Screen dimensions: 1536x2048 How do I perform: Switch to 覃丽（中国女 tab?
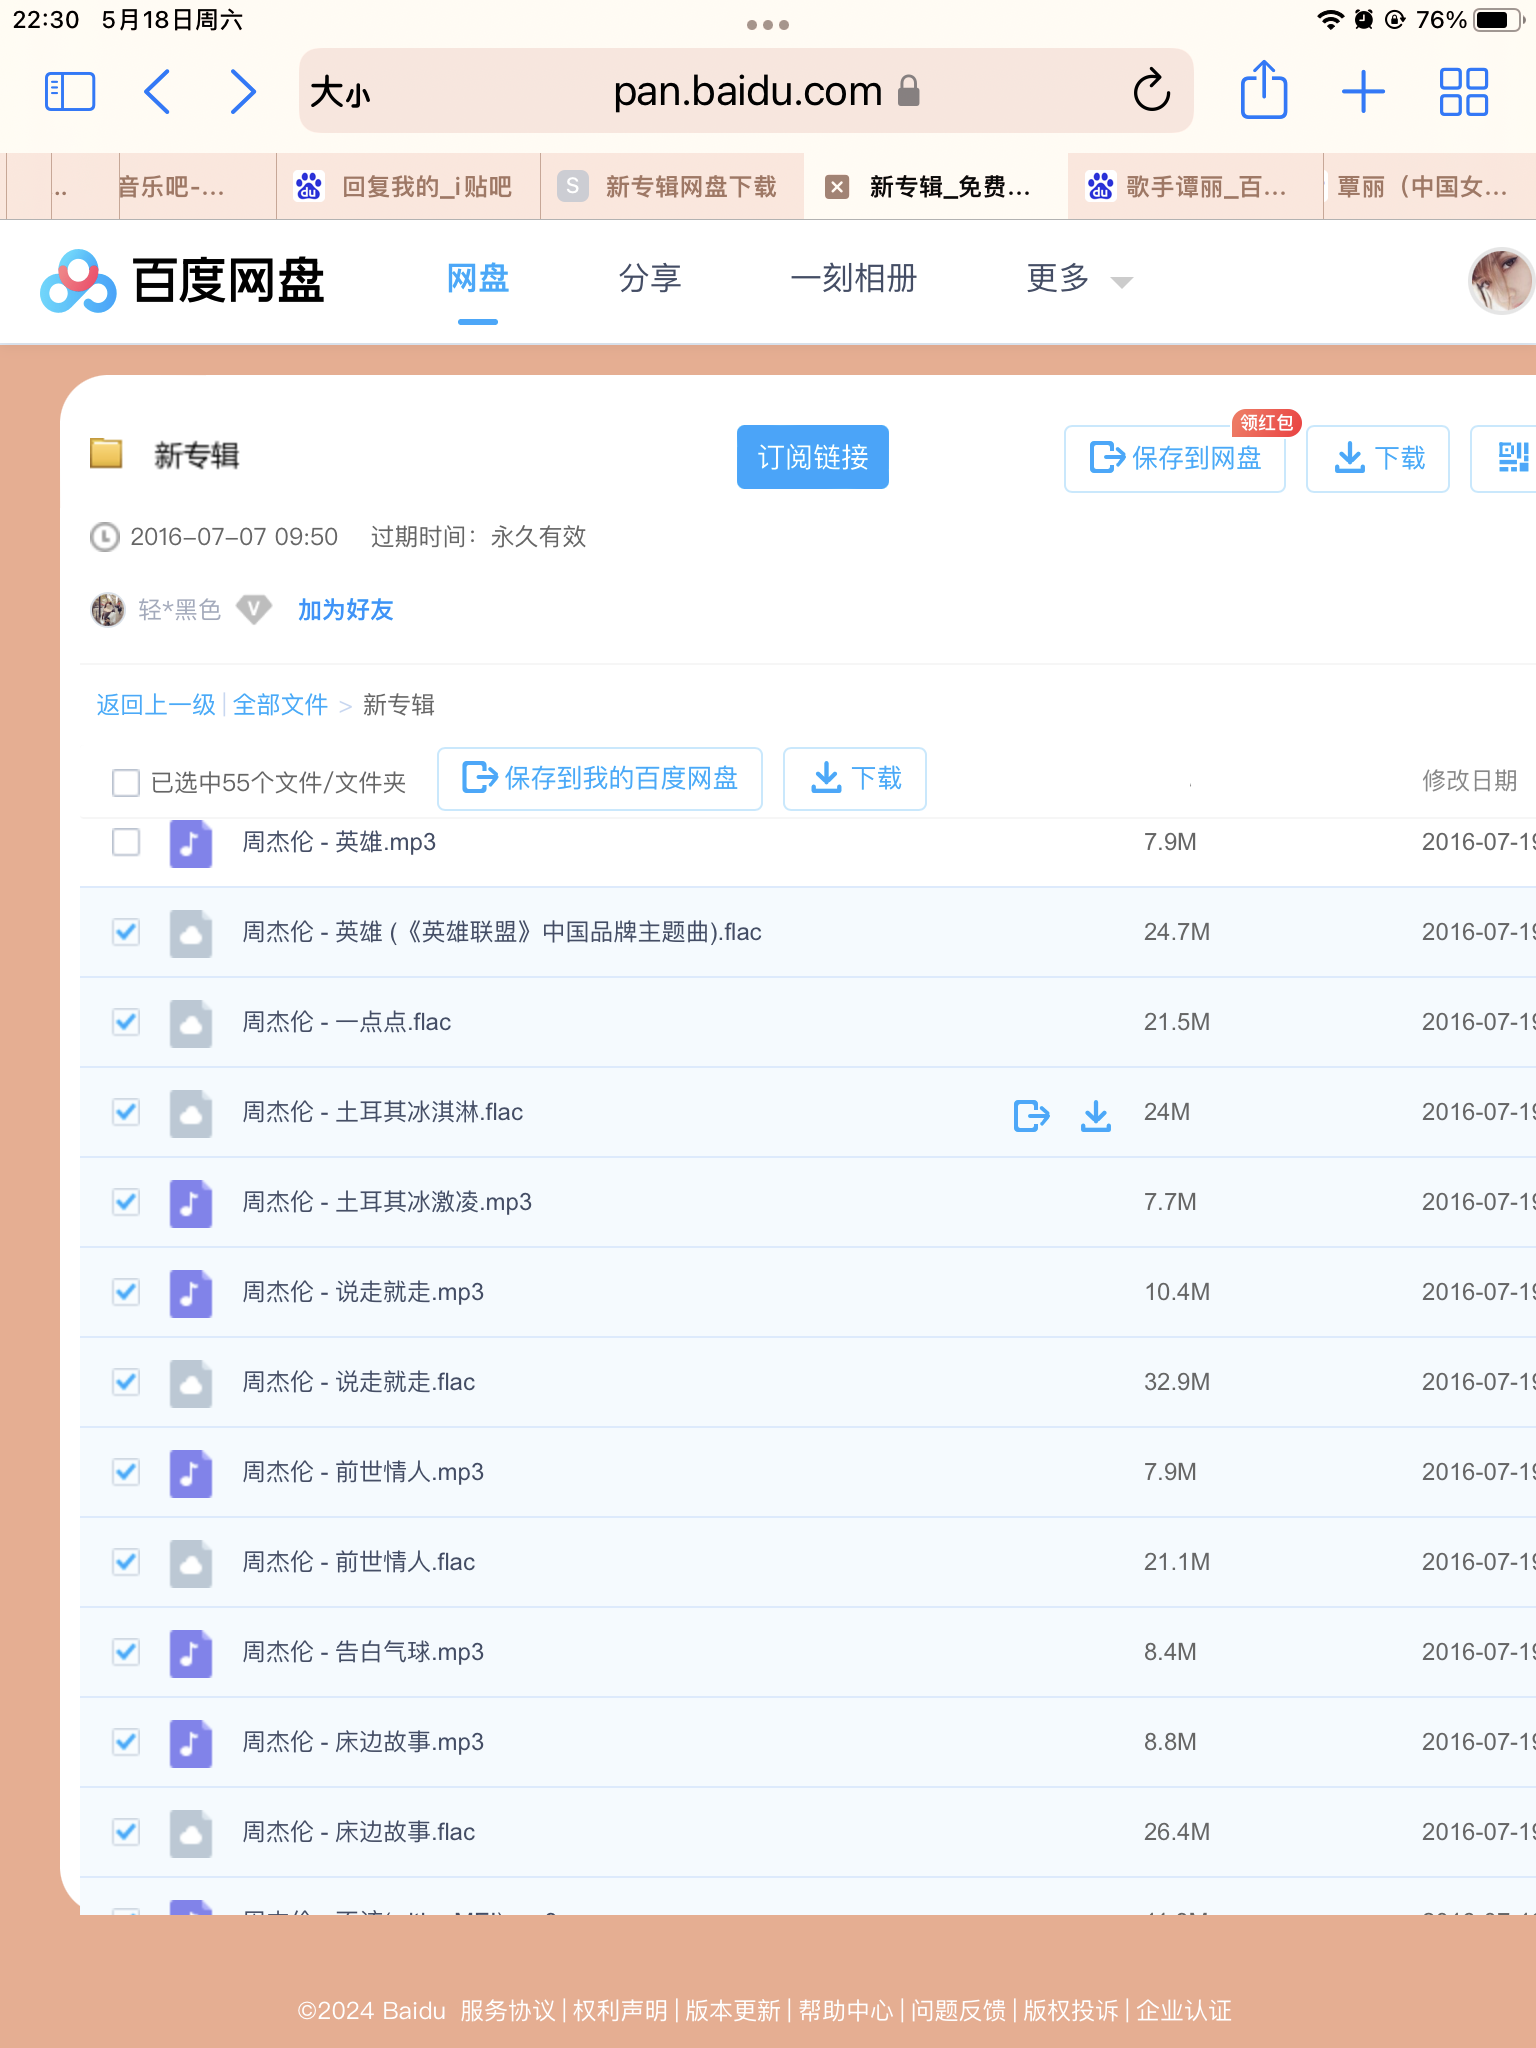(1430, 187)
